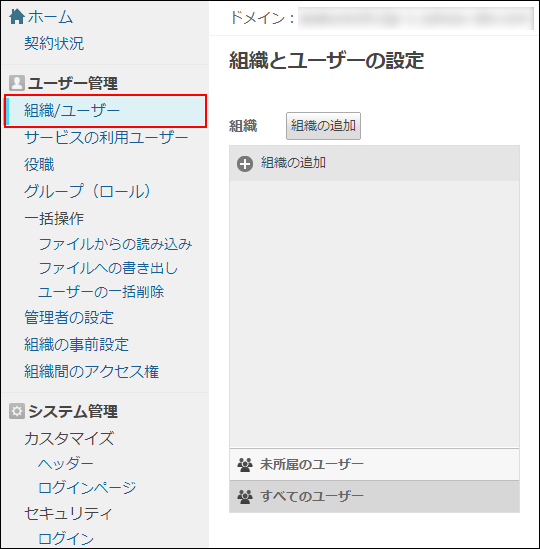
Task: Open ヘッダー customization
Action: 66,464
